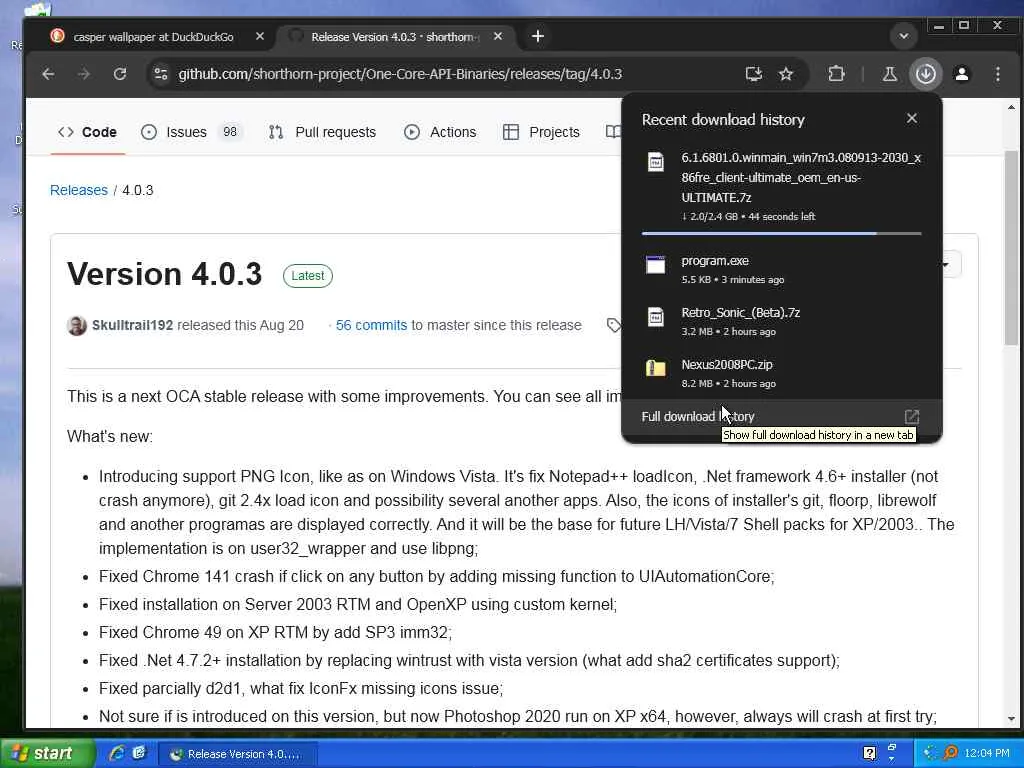Go to Pull requests tab
This screenshot has width=1024, height=768.
[x=323, y=132]
